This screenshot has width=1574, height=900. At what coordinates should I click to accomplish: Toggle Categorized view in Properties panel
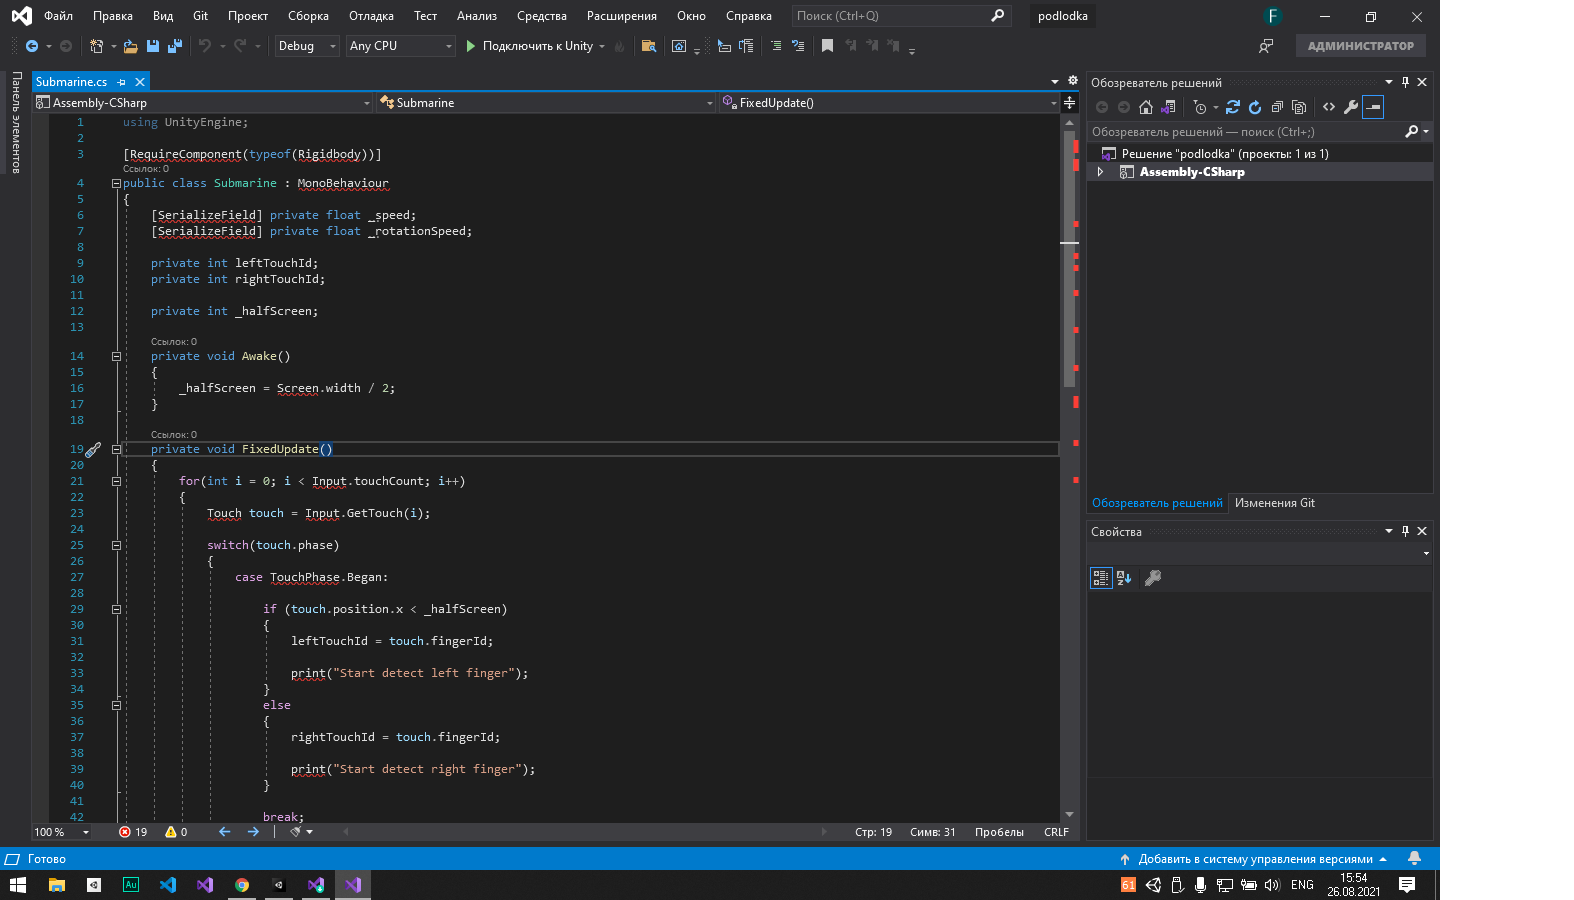[1101, 578]
